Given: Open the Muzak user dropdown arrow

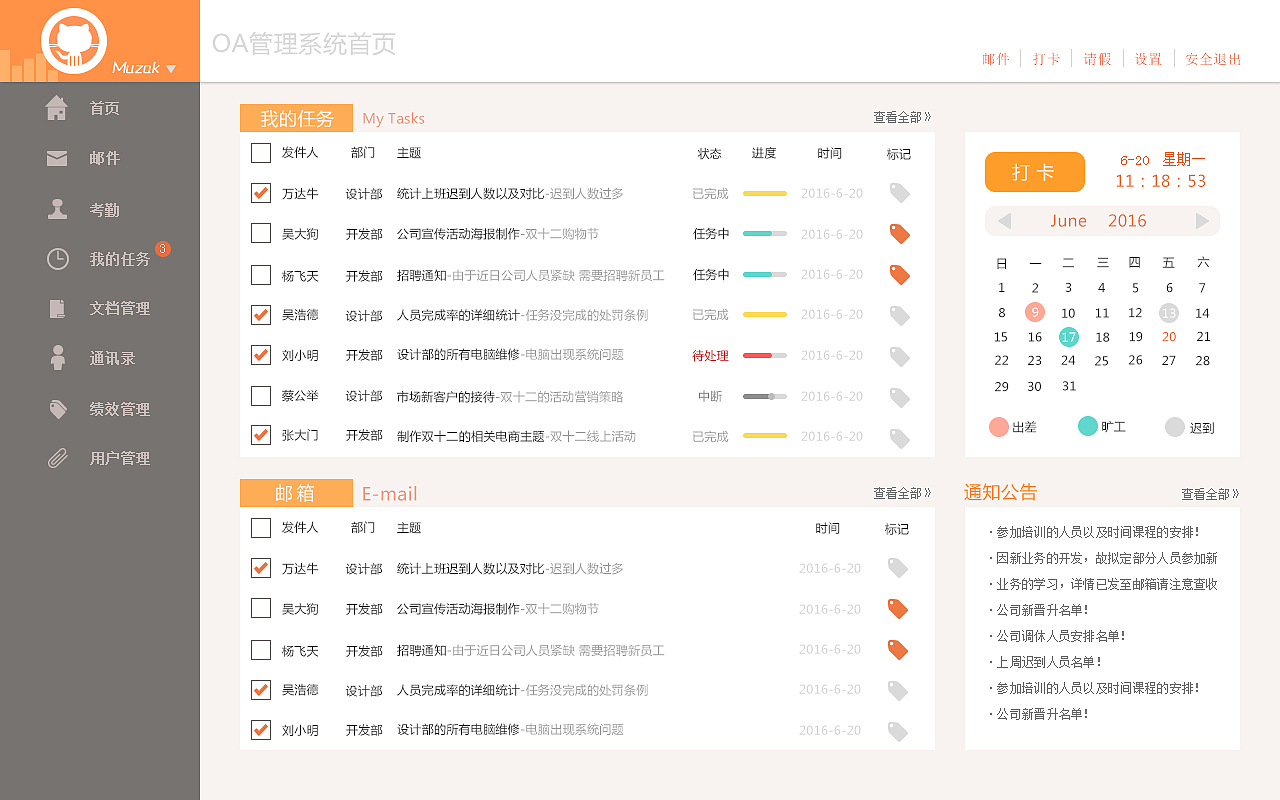Looking at the screenshot, I should click(x=171, y=69).
